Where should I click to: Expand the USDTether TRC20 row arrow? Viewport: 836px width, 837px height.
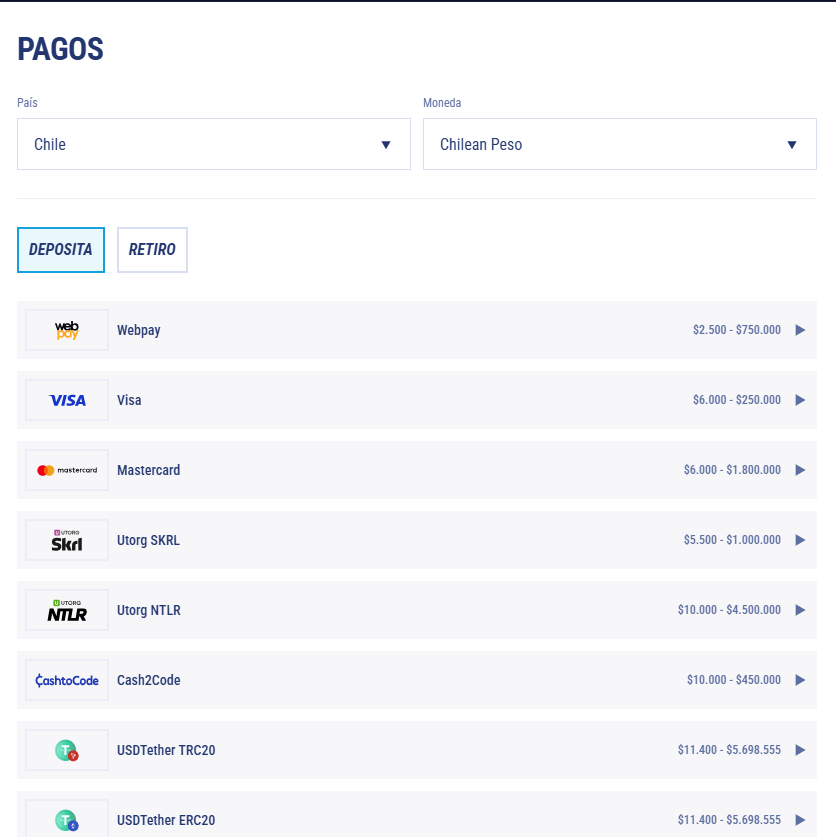800,750
